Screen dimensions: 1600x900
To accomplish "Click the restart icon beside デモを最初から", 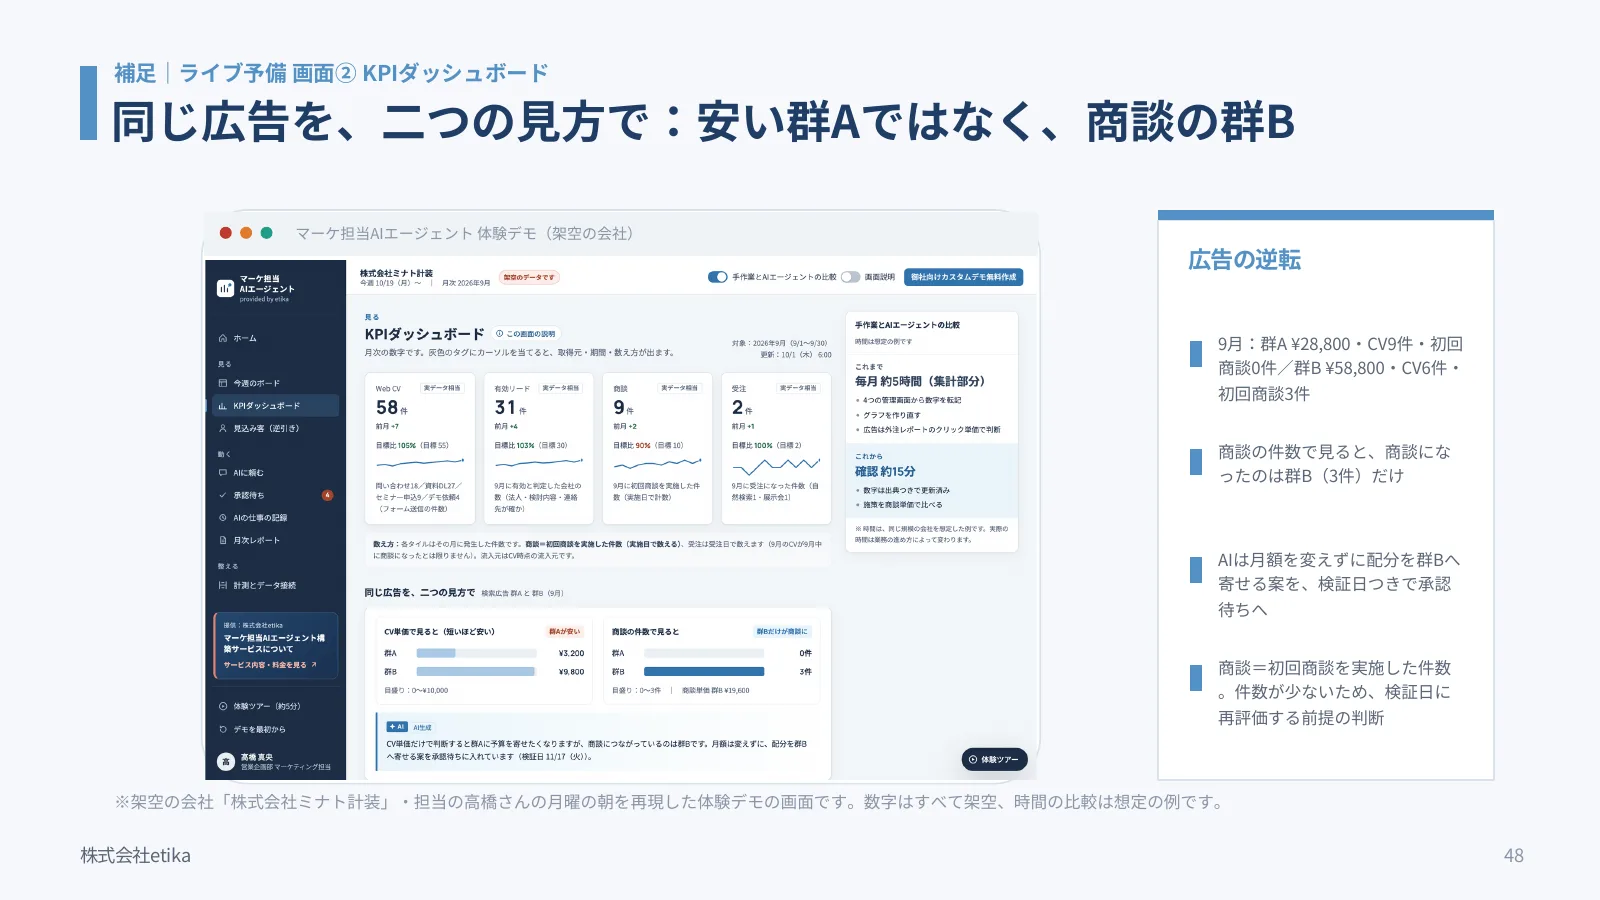I will tap(223, 729).
